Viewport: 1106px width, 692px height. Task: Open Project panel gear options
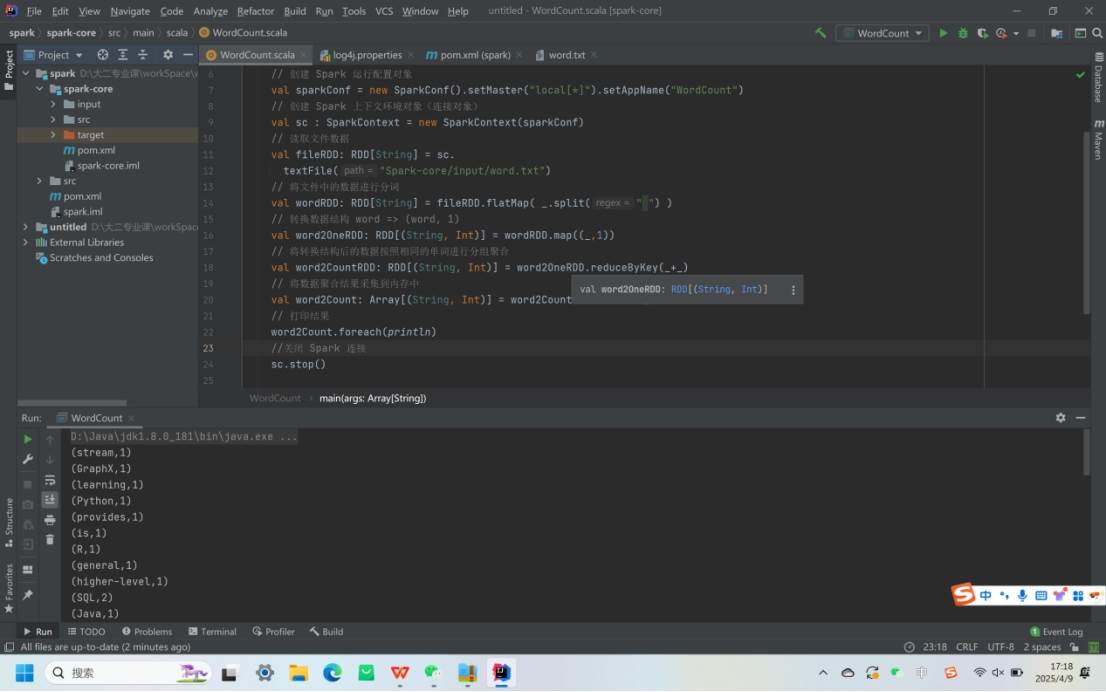click(x=168, y=54)
